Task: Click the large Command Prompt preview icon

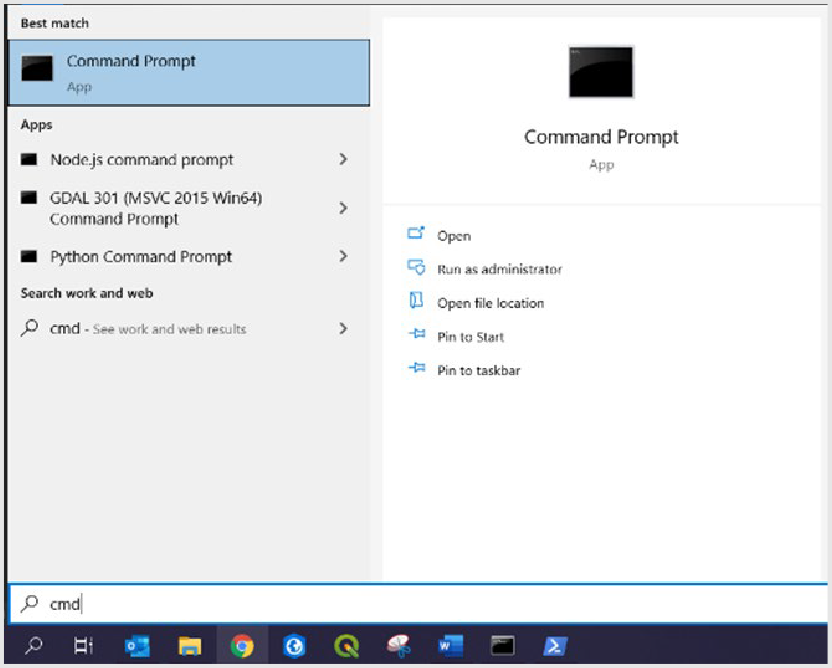Action: pyautogui.click(x=601, y=70)
